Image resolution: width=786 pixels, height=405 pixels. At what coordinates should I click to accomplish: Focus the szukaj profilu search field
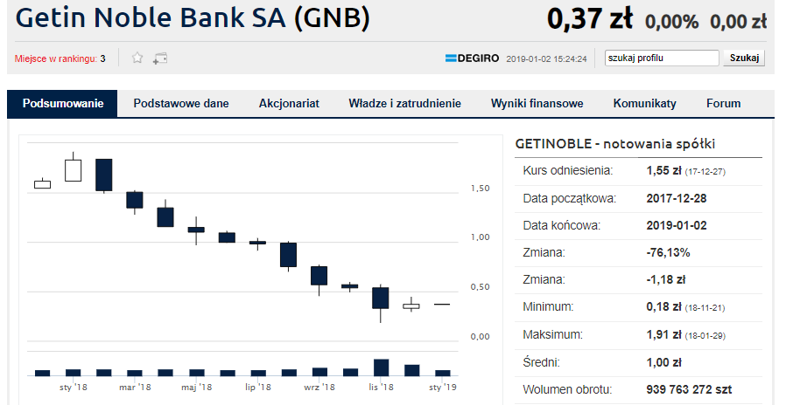click(x=662, y=58)
